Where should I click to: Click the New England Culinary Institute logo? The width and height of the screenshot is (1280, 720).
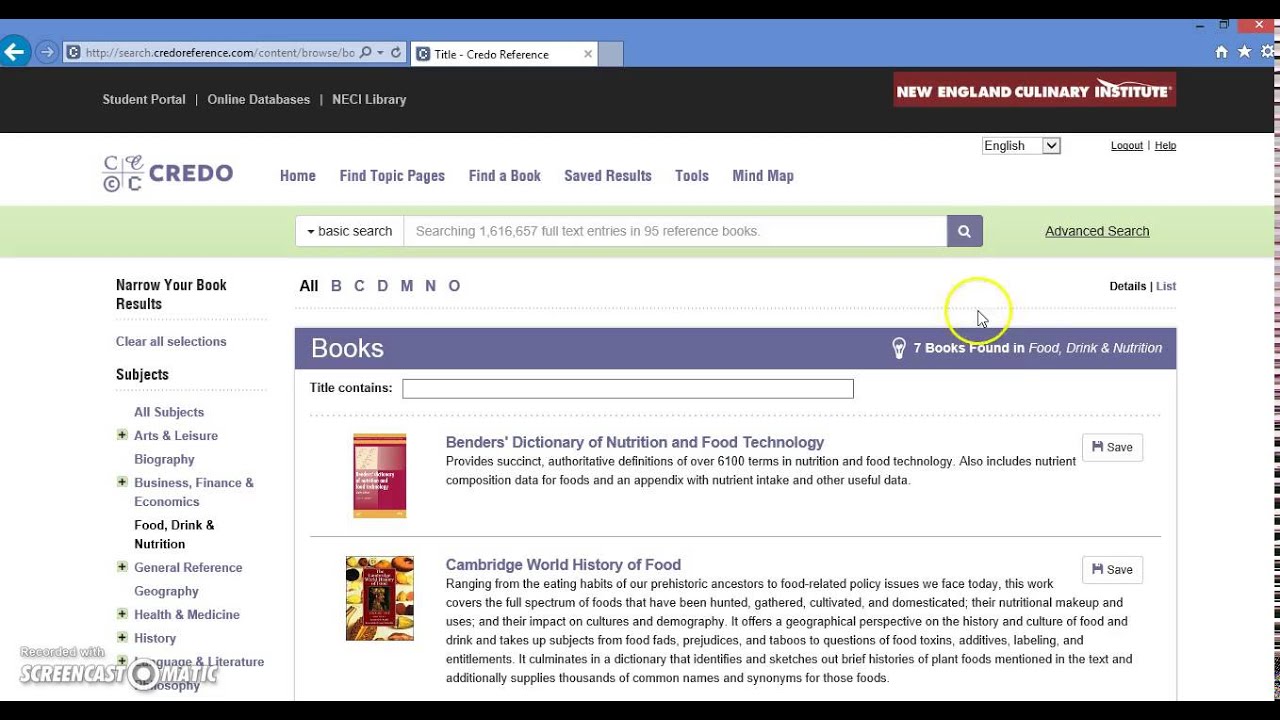point(1034,90)
